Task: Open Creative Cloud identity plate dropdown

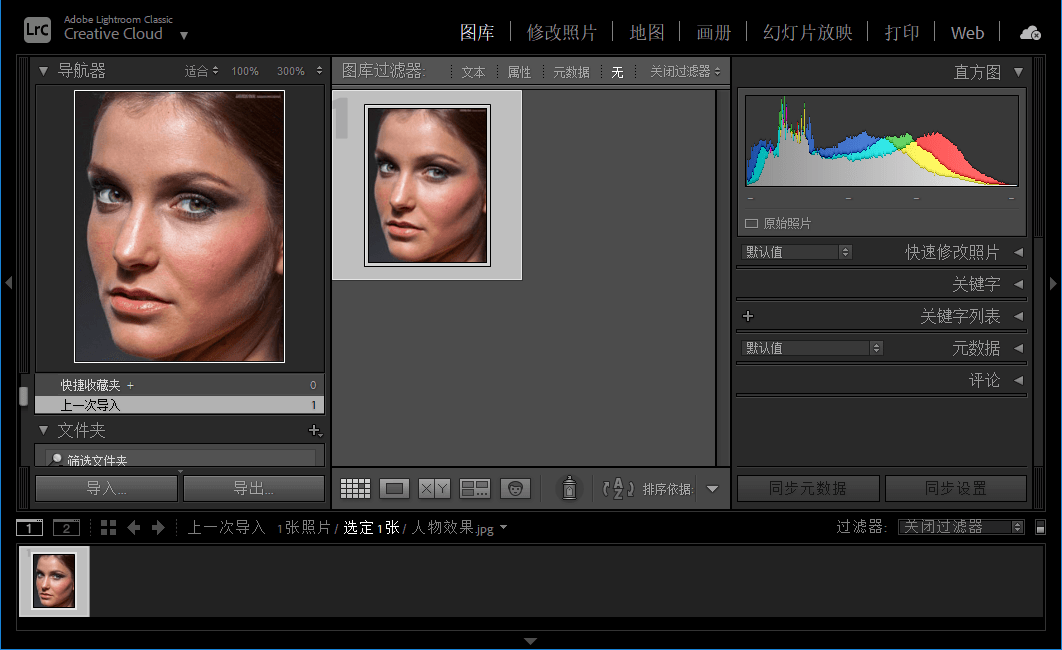Action: tap(184, 35)
